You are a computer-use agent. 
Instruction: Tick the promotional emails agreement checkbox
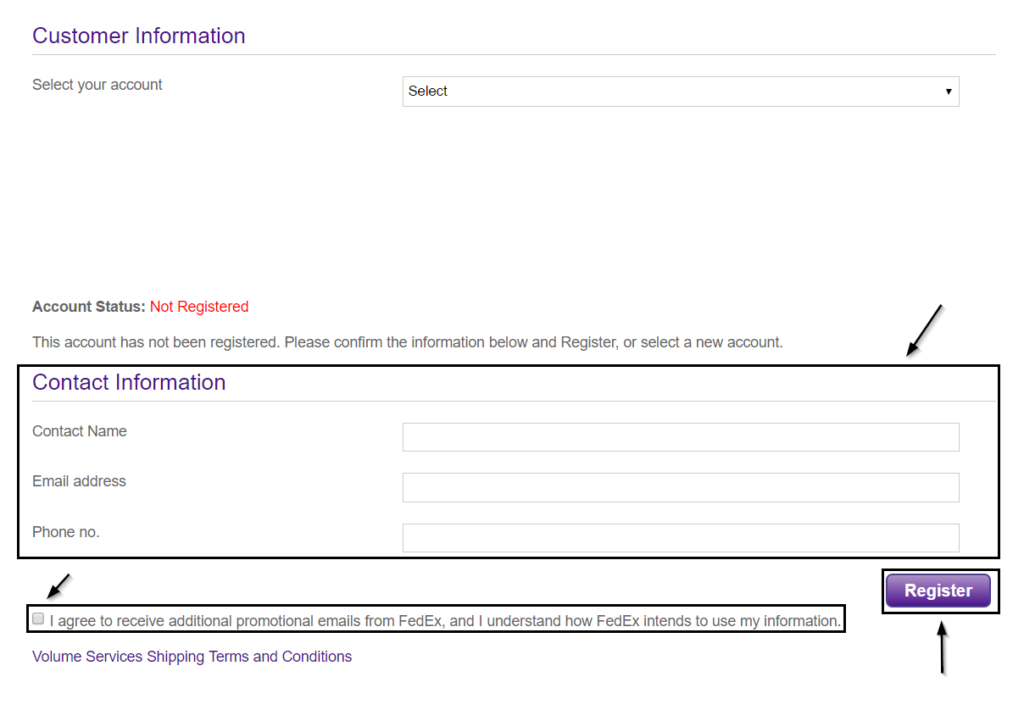(39, 619)
